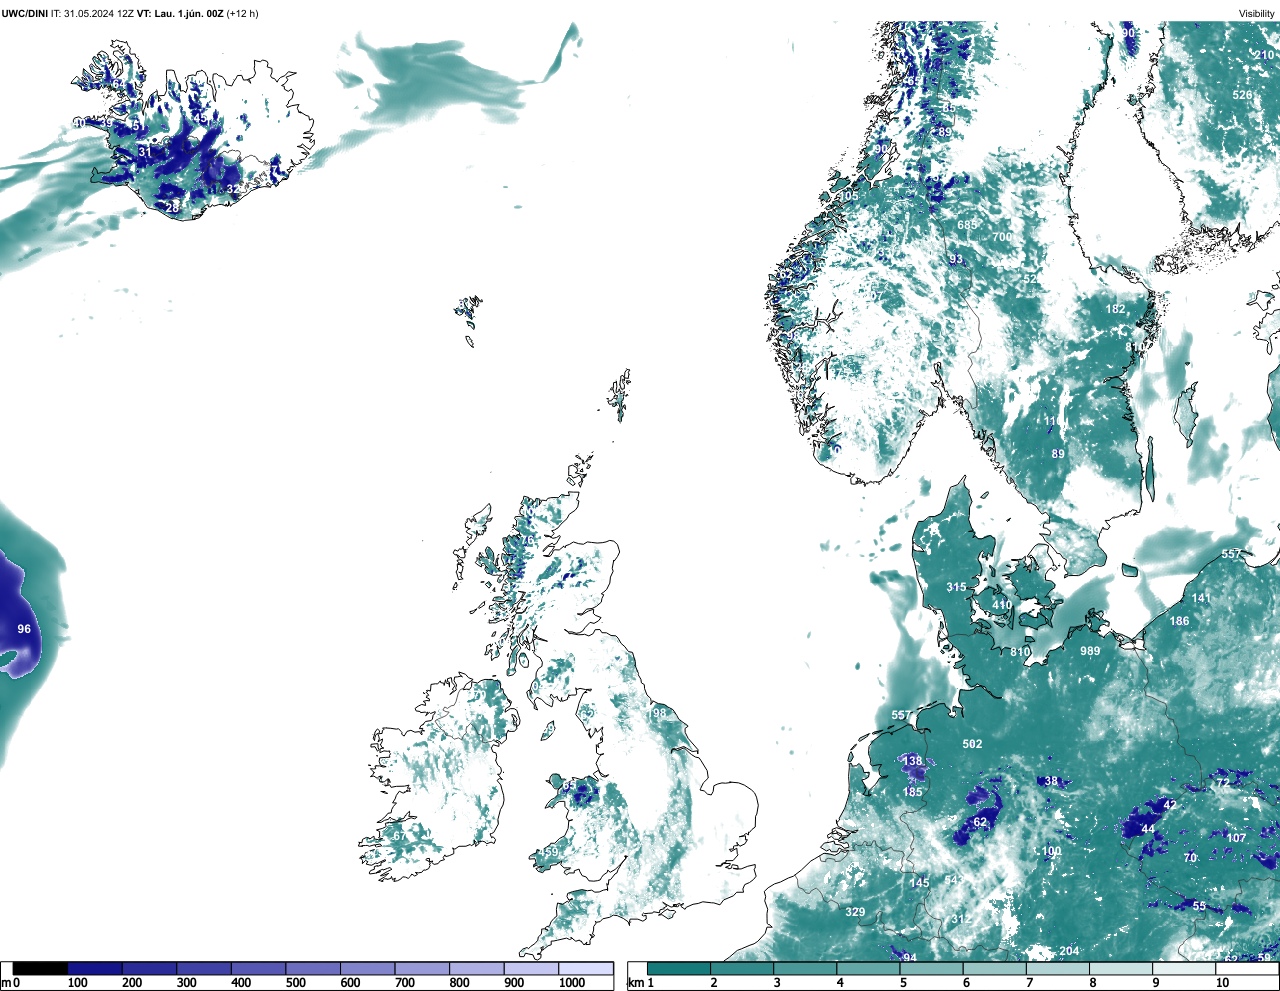Click the 'UWC/DINI' model name in header
This screenshot has height=991, width=1280.
pos(24,13)
